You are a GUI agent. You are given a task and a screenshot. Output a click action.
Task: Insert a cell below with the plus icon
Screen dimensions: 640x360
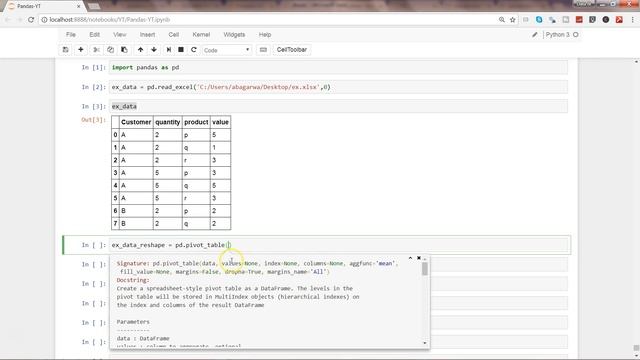[x=81, y=50]
